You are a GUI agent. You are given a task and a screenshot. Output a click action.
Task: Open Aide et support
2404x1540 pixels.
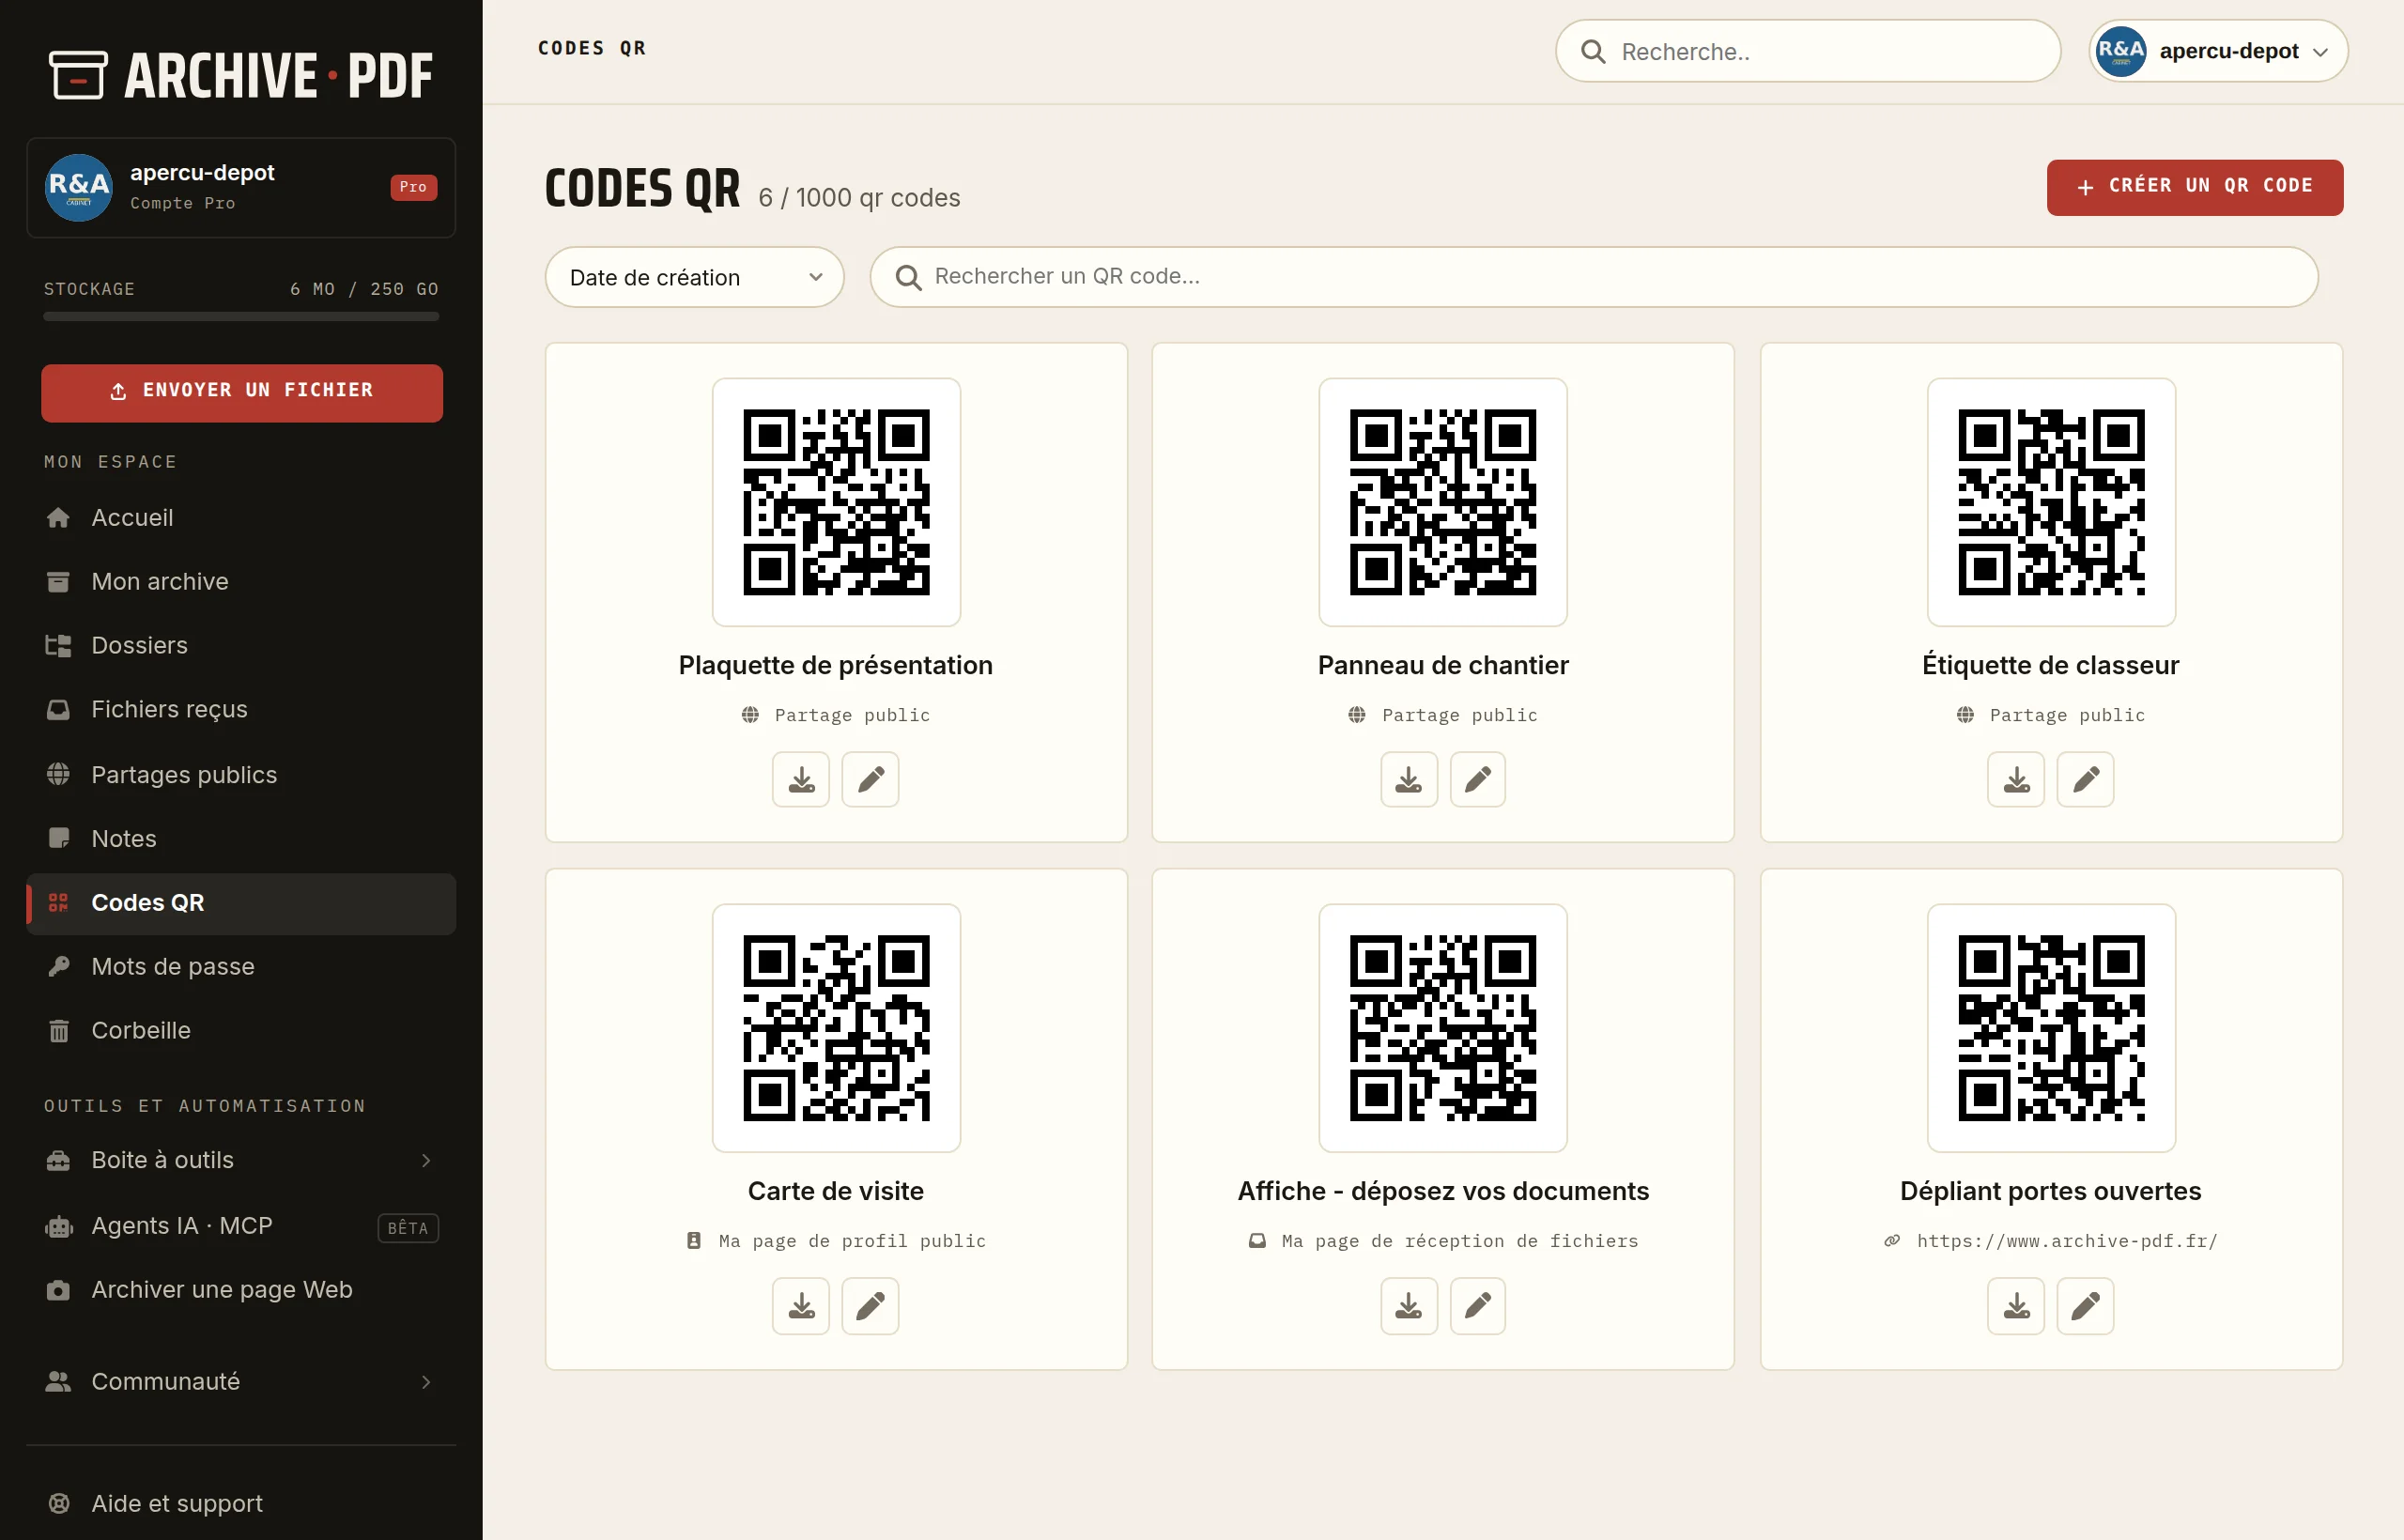(241, 1504)
